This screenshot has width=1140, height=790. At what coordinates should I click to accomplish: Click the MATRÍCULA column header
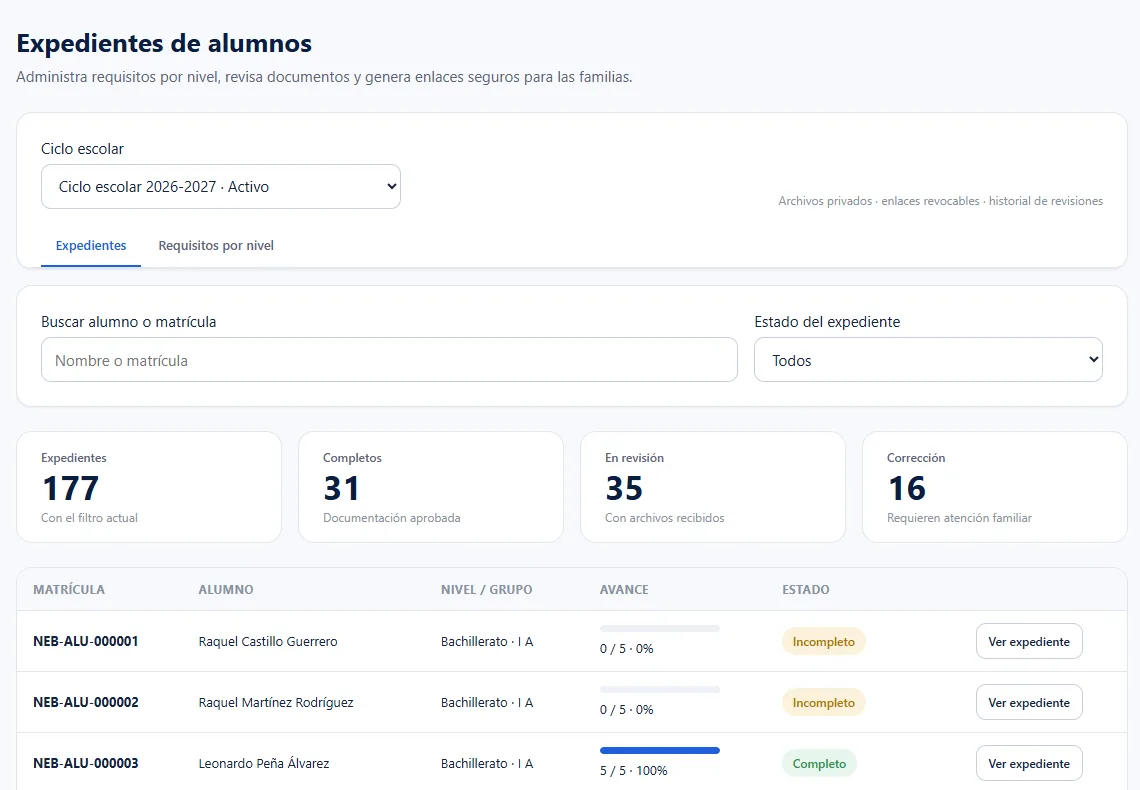(x=69, y=589)
